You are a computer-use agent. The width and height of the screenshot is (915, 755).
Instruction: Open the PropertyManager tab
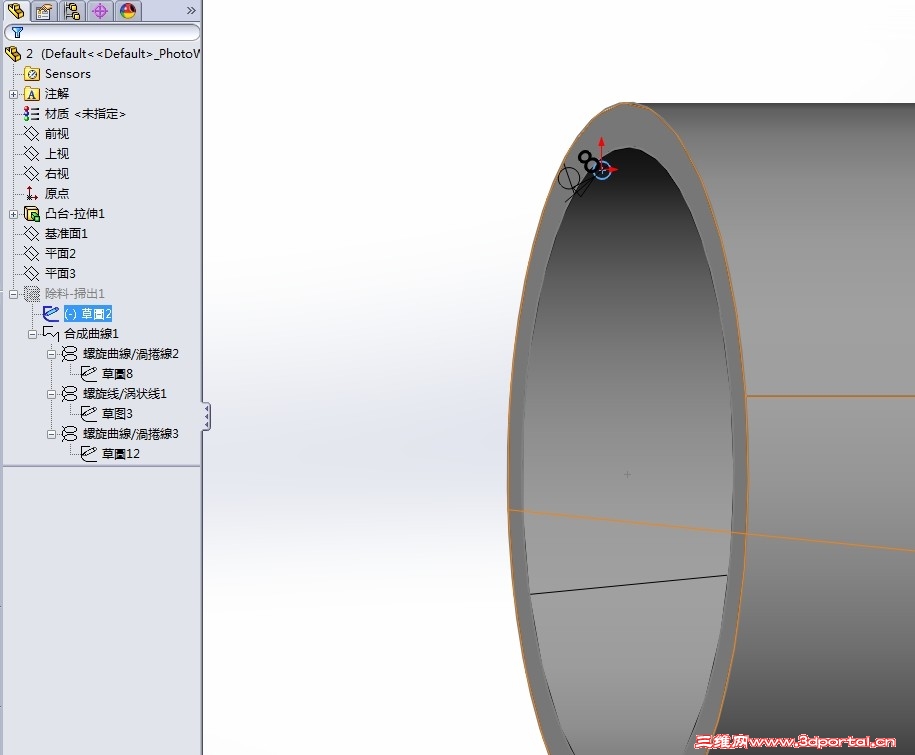point(43,11)
